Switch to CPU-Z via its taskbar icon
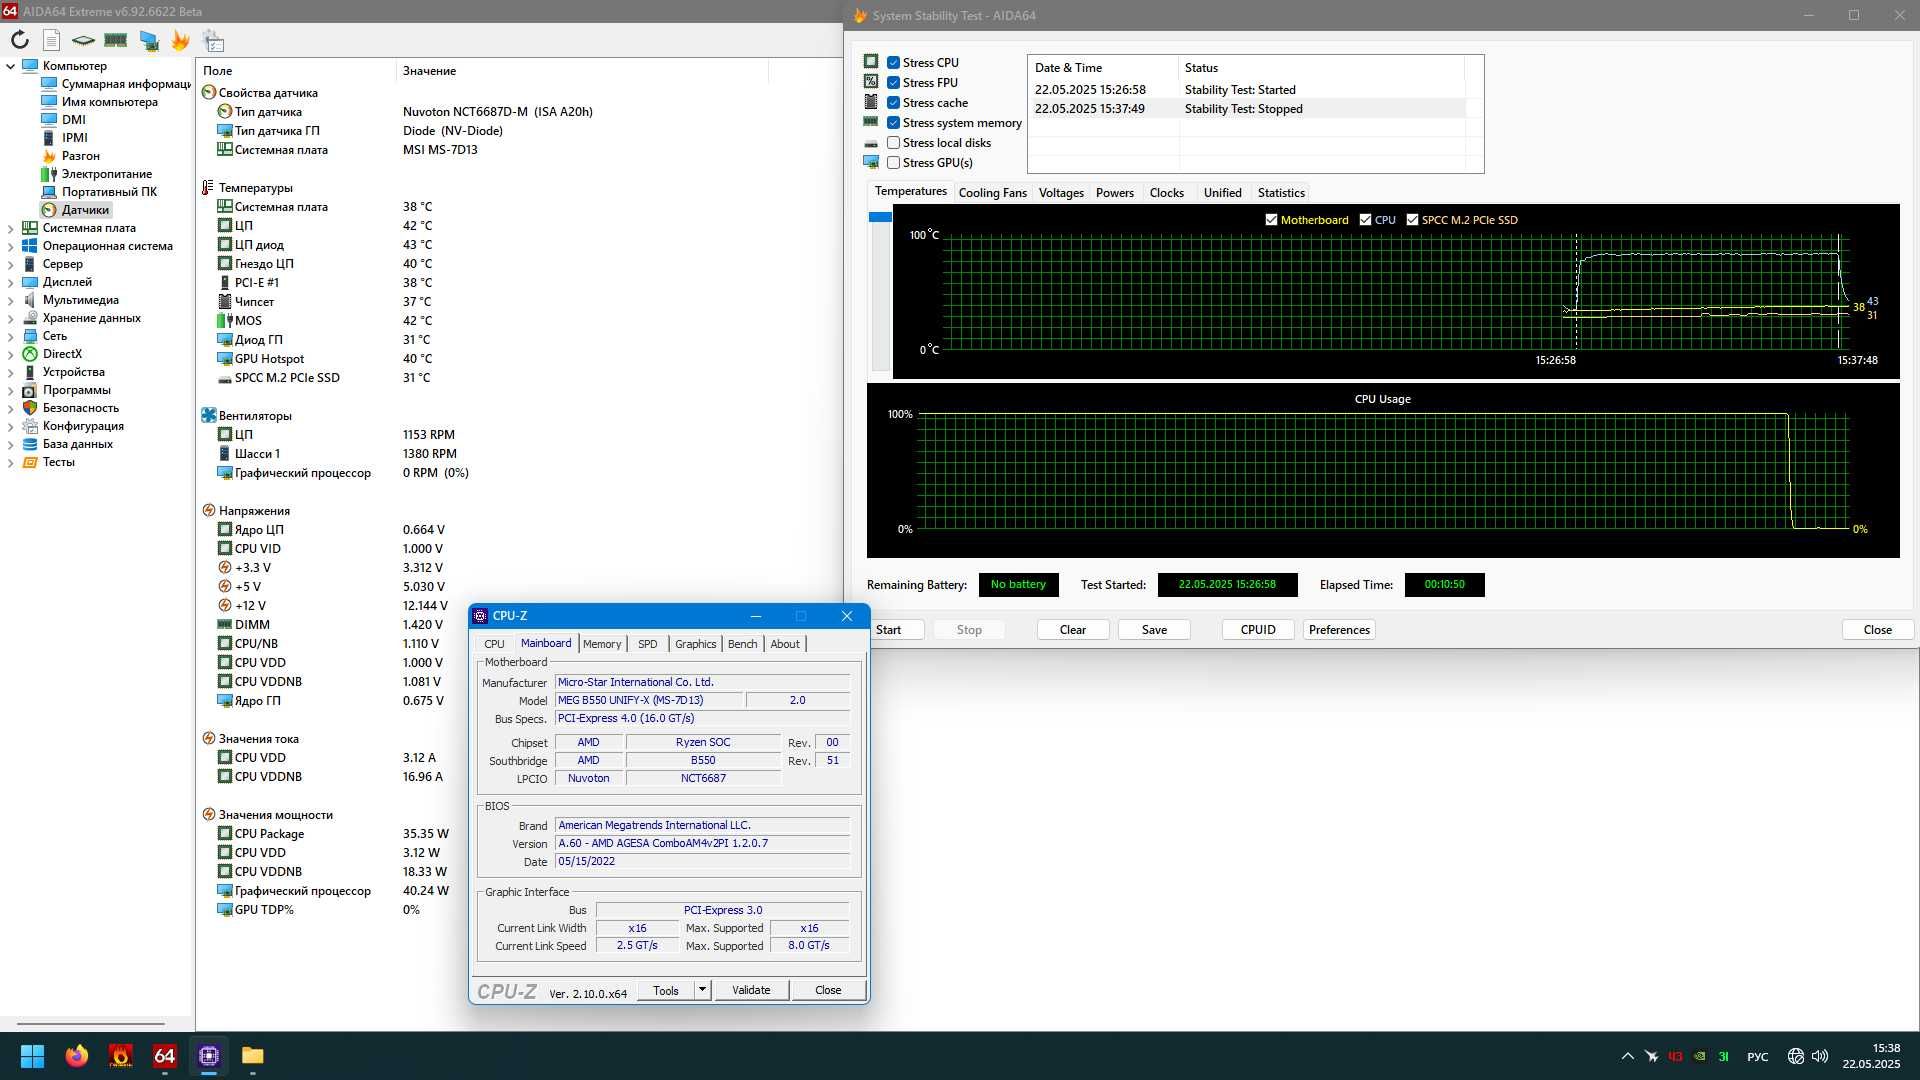 click(209, 1056)
